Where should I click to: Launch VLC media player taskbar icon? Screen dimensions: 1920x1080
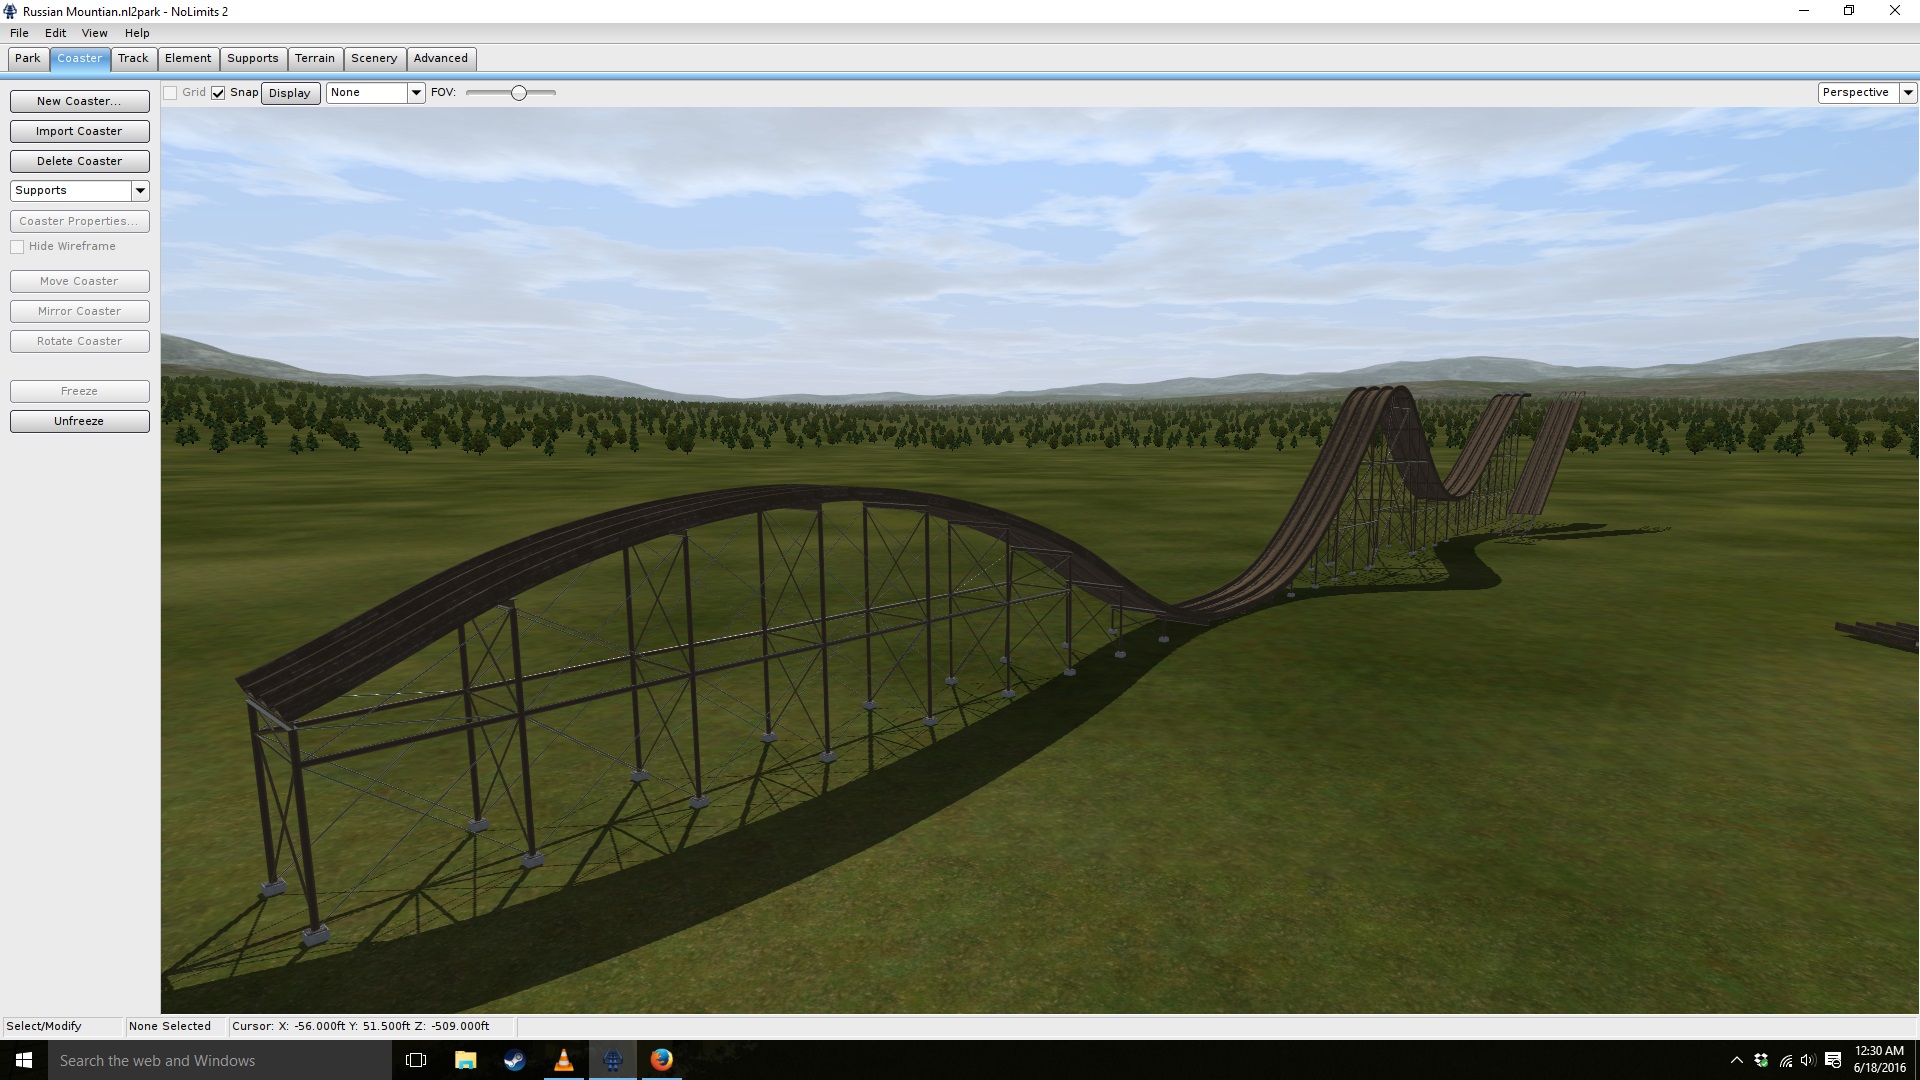point(564,1060)
